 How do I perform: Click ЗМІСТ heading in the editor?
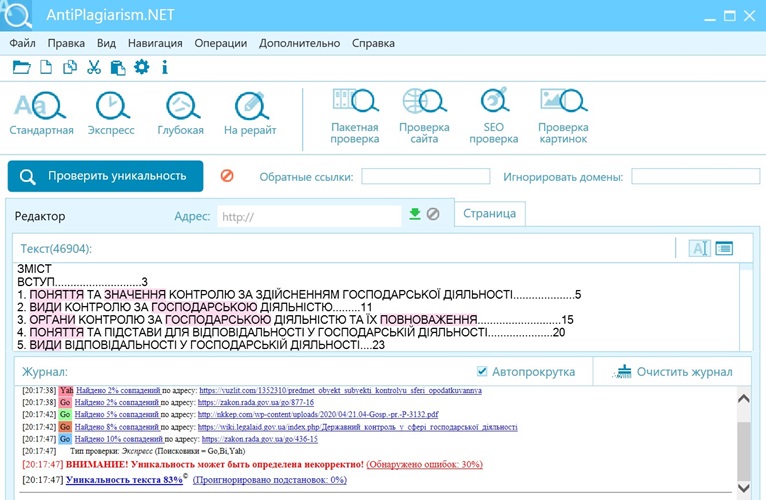pos(34,269)
